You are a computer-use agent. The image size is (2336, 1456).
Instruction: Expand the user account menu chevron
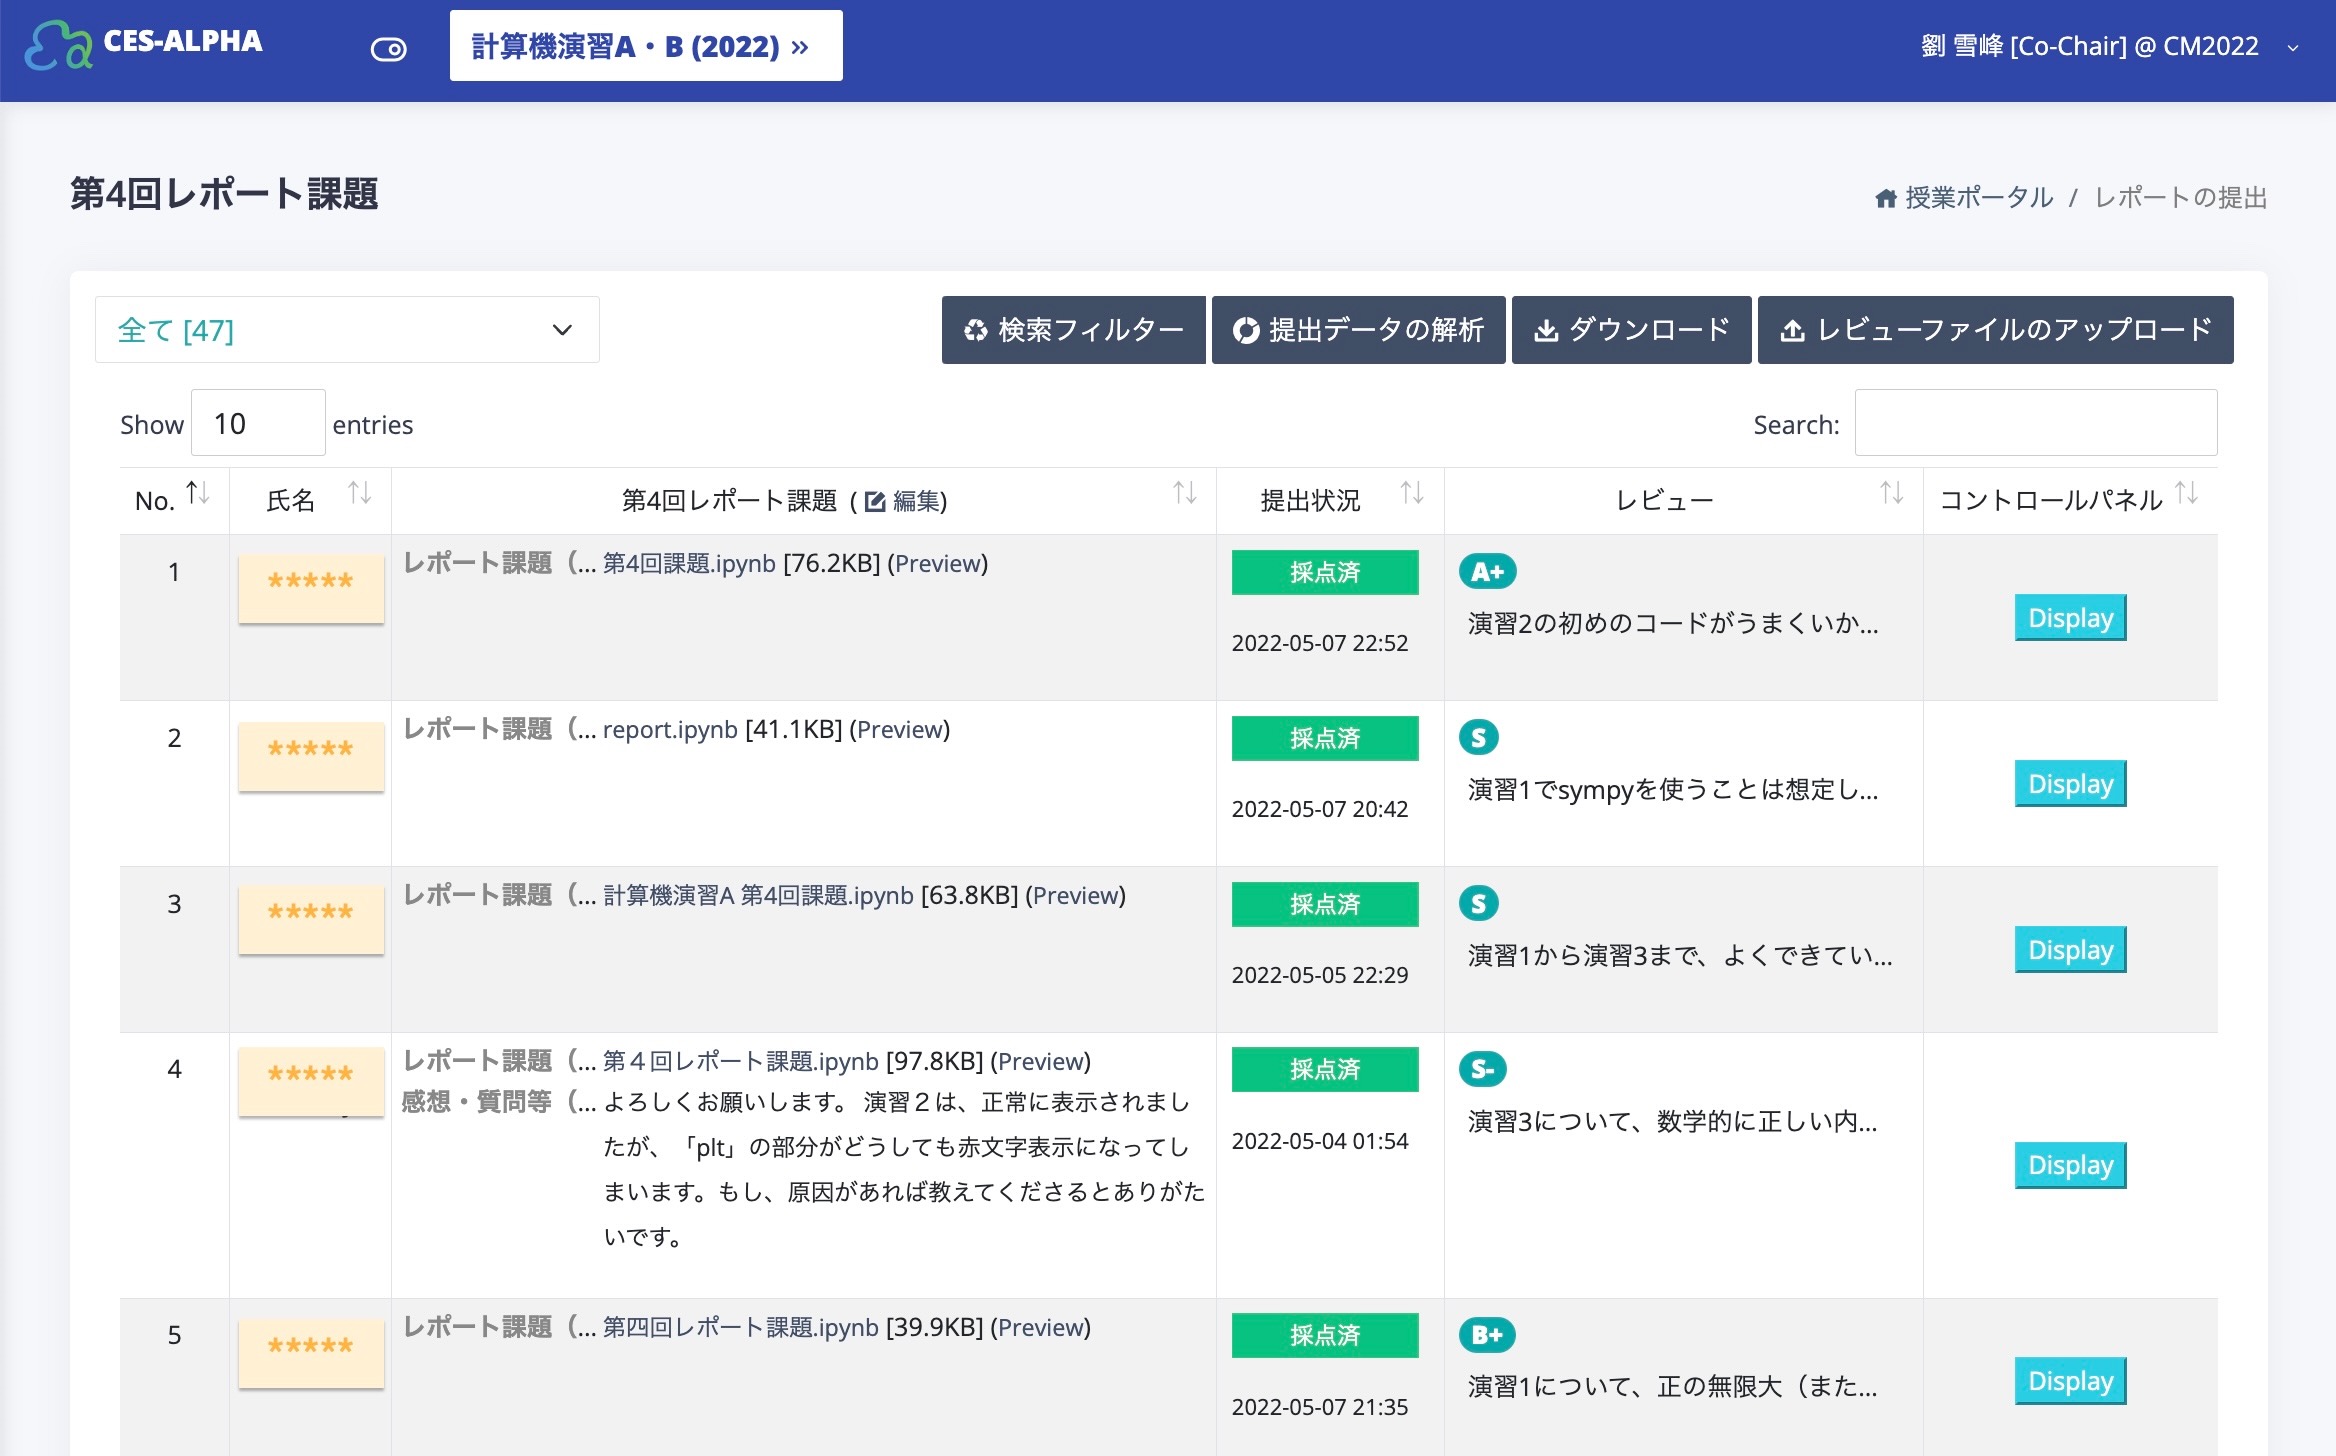(x=2293, y=48)
